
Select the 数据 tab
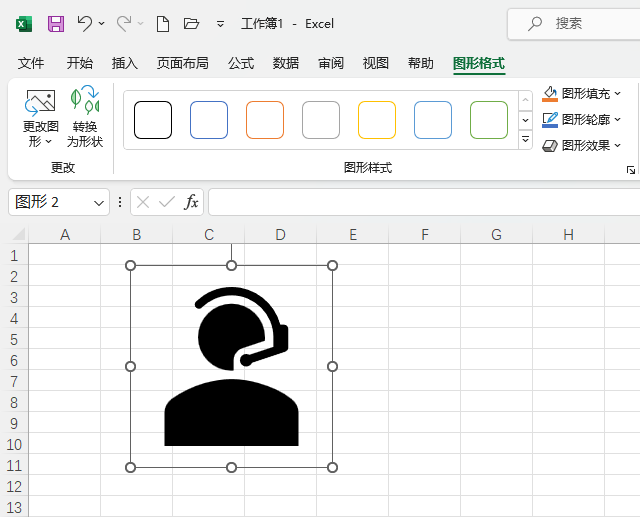point(286,63)
